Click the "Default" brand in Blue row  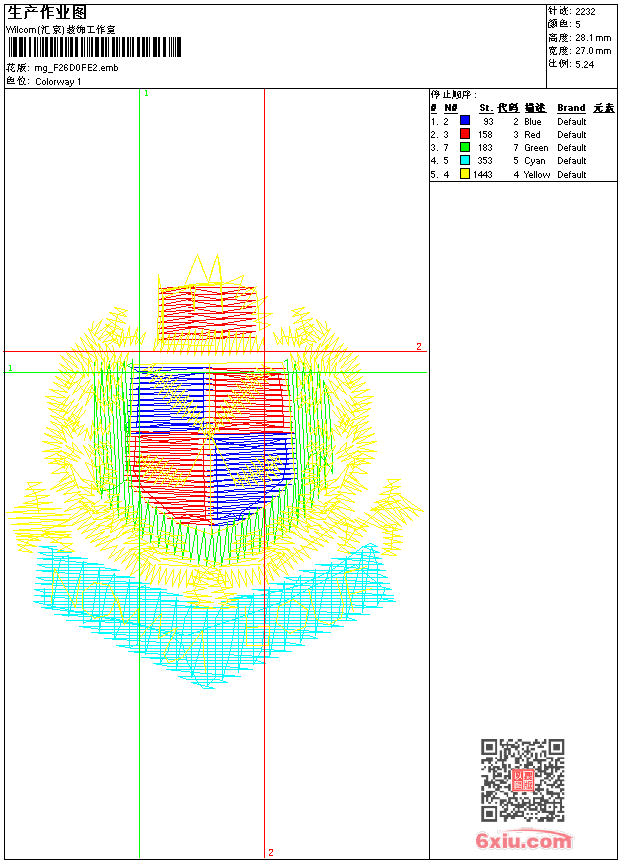point(572,122)
